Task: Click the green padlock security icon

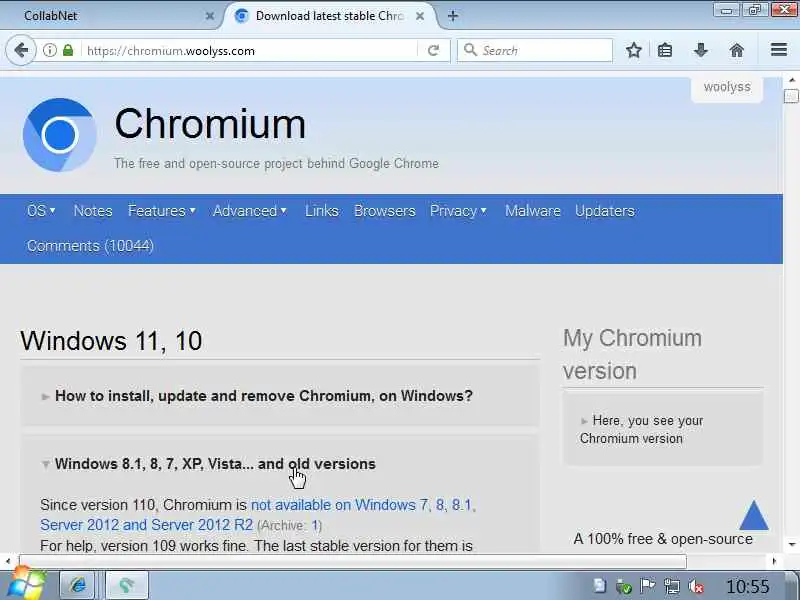Action: (x=68, y=51)
